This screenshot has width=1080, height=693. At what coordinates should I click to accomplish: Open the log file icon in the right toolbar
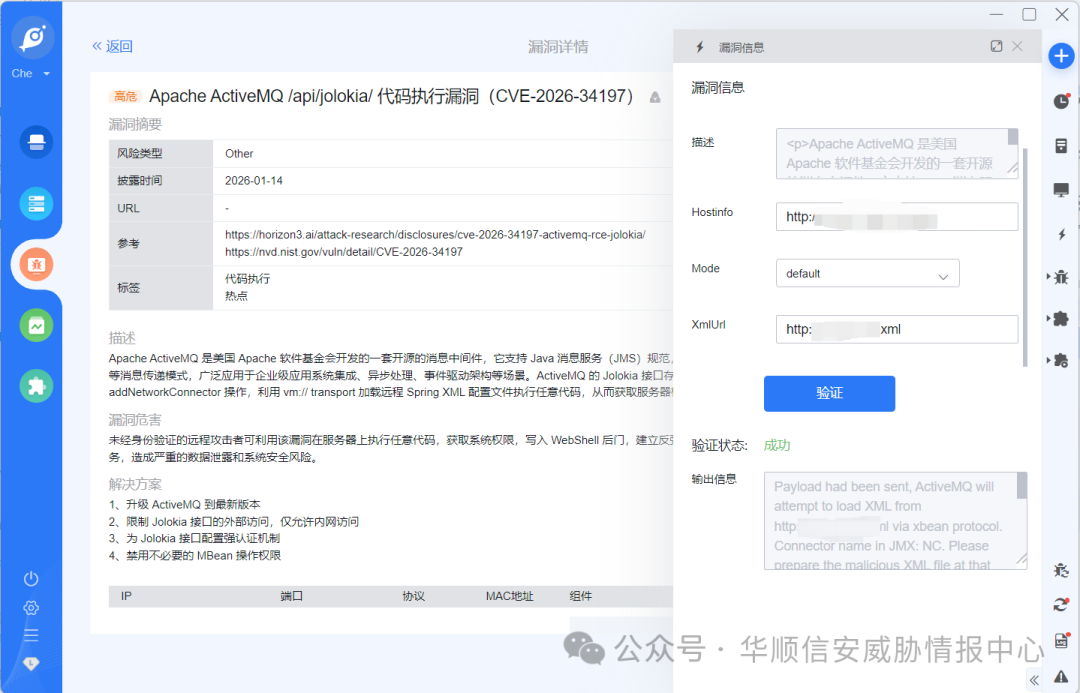tap(1061, 640)
